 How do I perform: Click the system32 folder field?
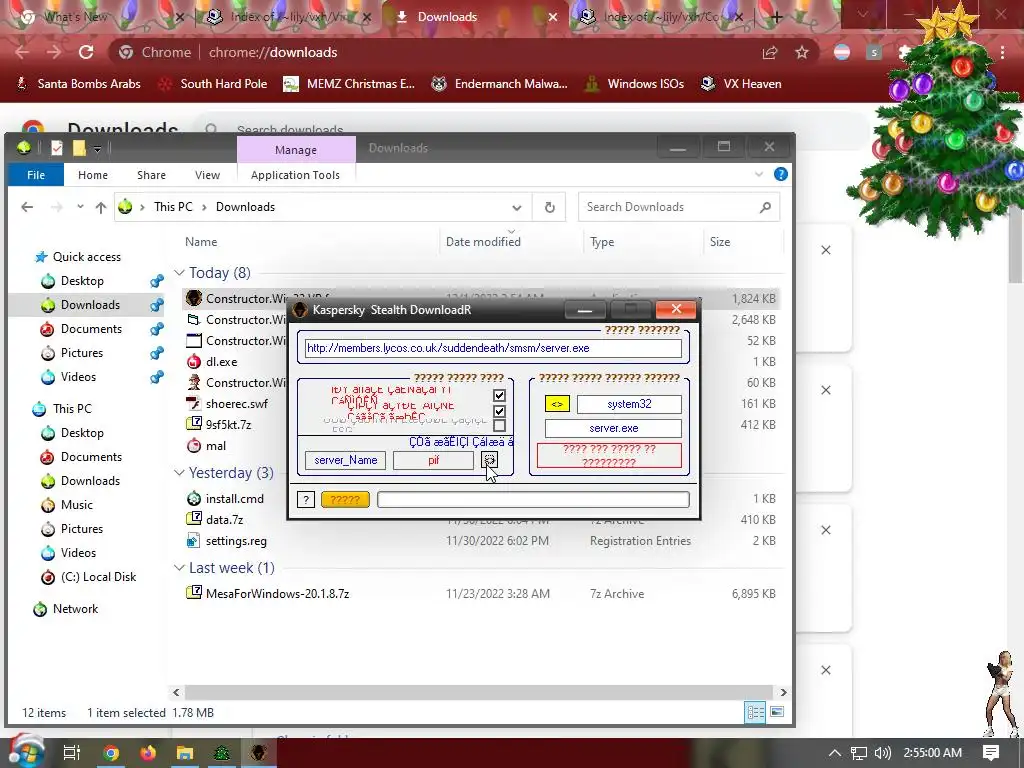tap(629, 404)
